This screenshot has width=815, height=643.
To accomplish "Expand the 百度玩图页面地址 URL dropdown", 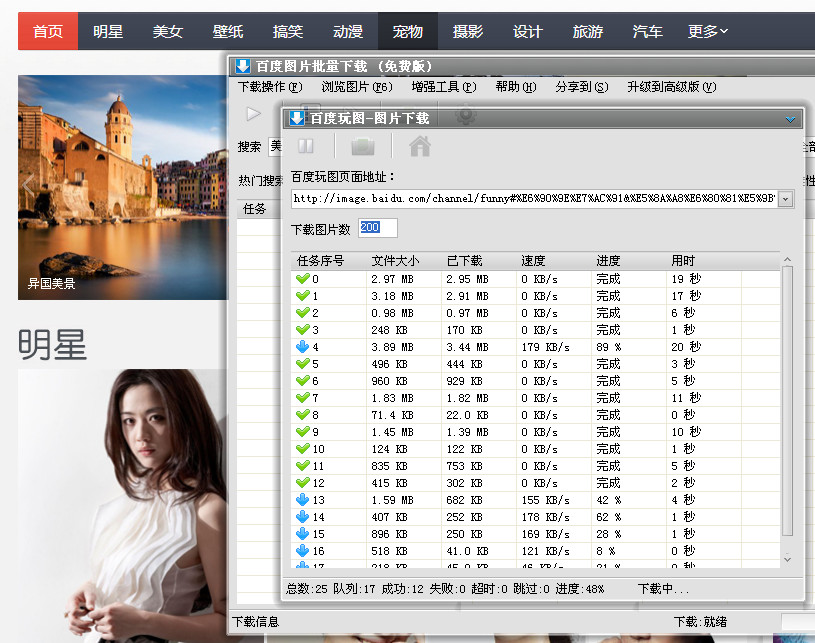I will pos(785,198).
